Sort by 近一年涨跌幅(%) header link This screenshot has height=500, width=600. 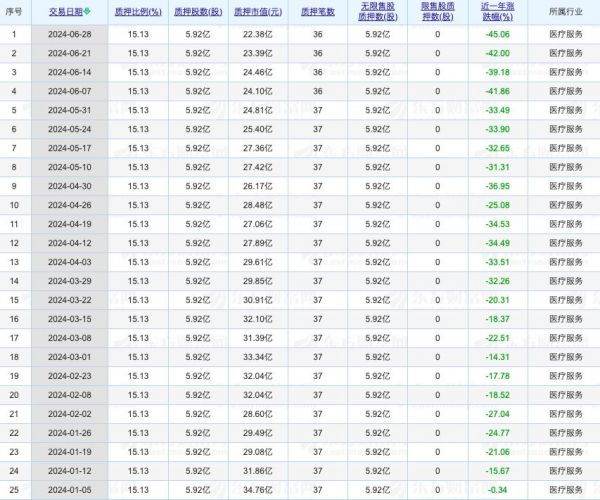click(x=497, y=11)
